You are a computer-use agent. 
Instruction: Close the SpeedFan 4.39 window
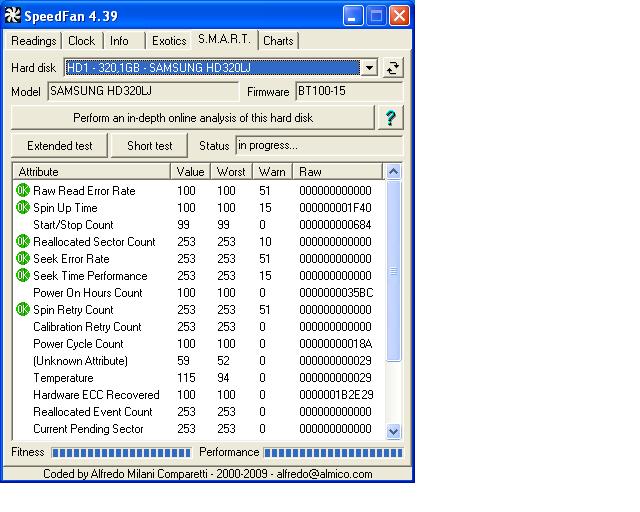[x=399, y=16]
